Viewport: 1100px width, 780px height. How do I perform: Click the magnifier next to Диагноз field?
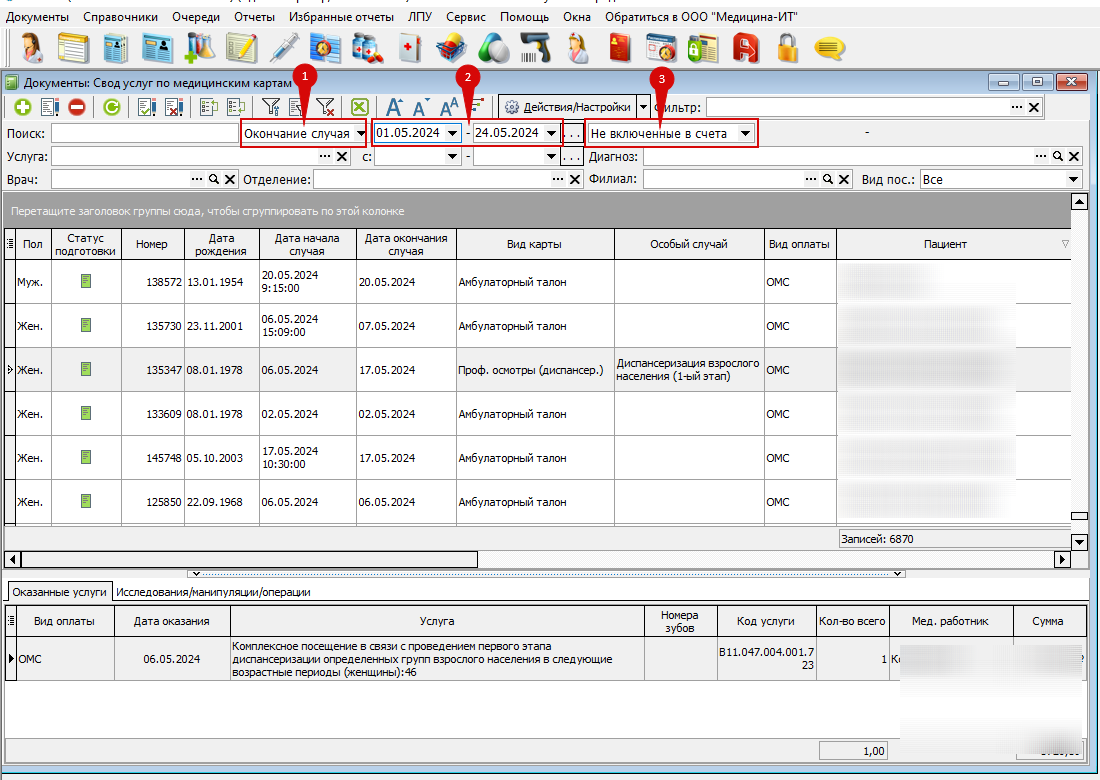pyautogui.click(x=1058, y=156)
